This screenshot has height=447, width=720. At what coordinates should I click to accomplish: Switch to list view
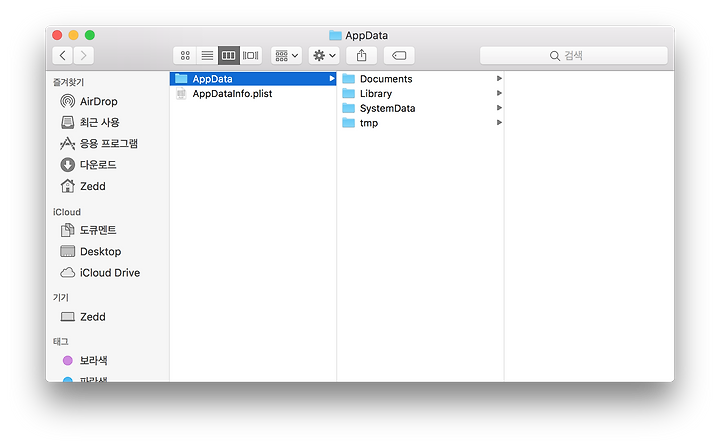click(x=207, y=56)
